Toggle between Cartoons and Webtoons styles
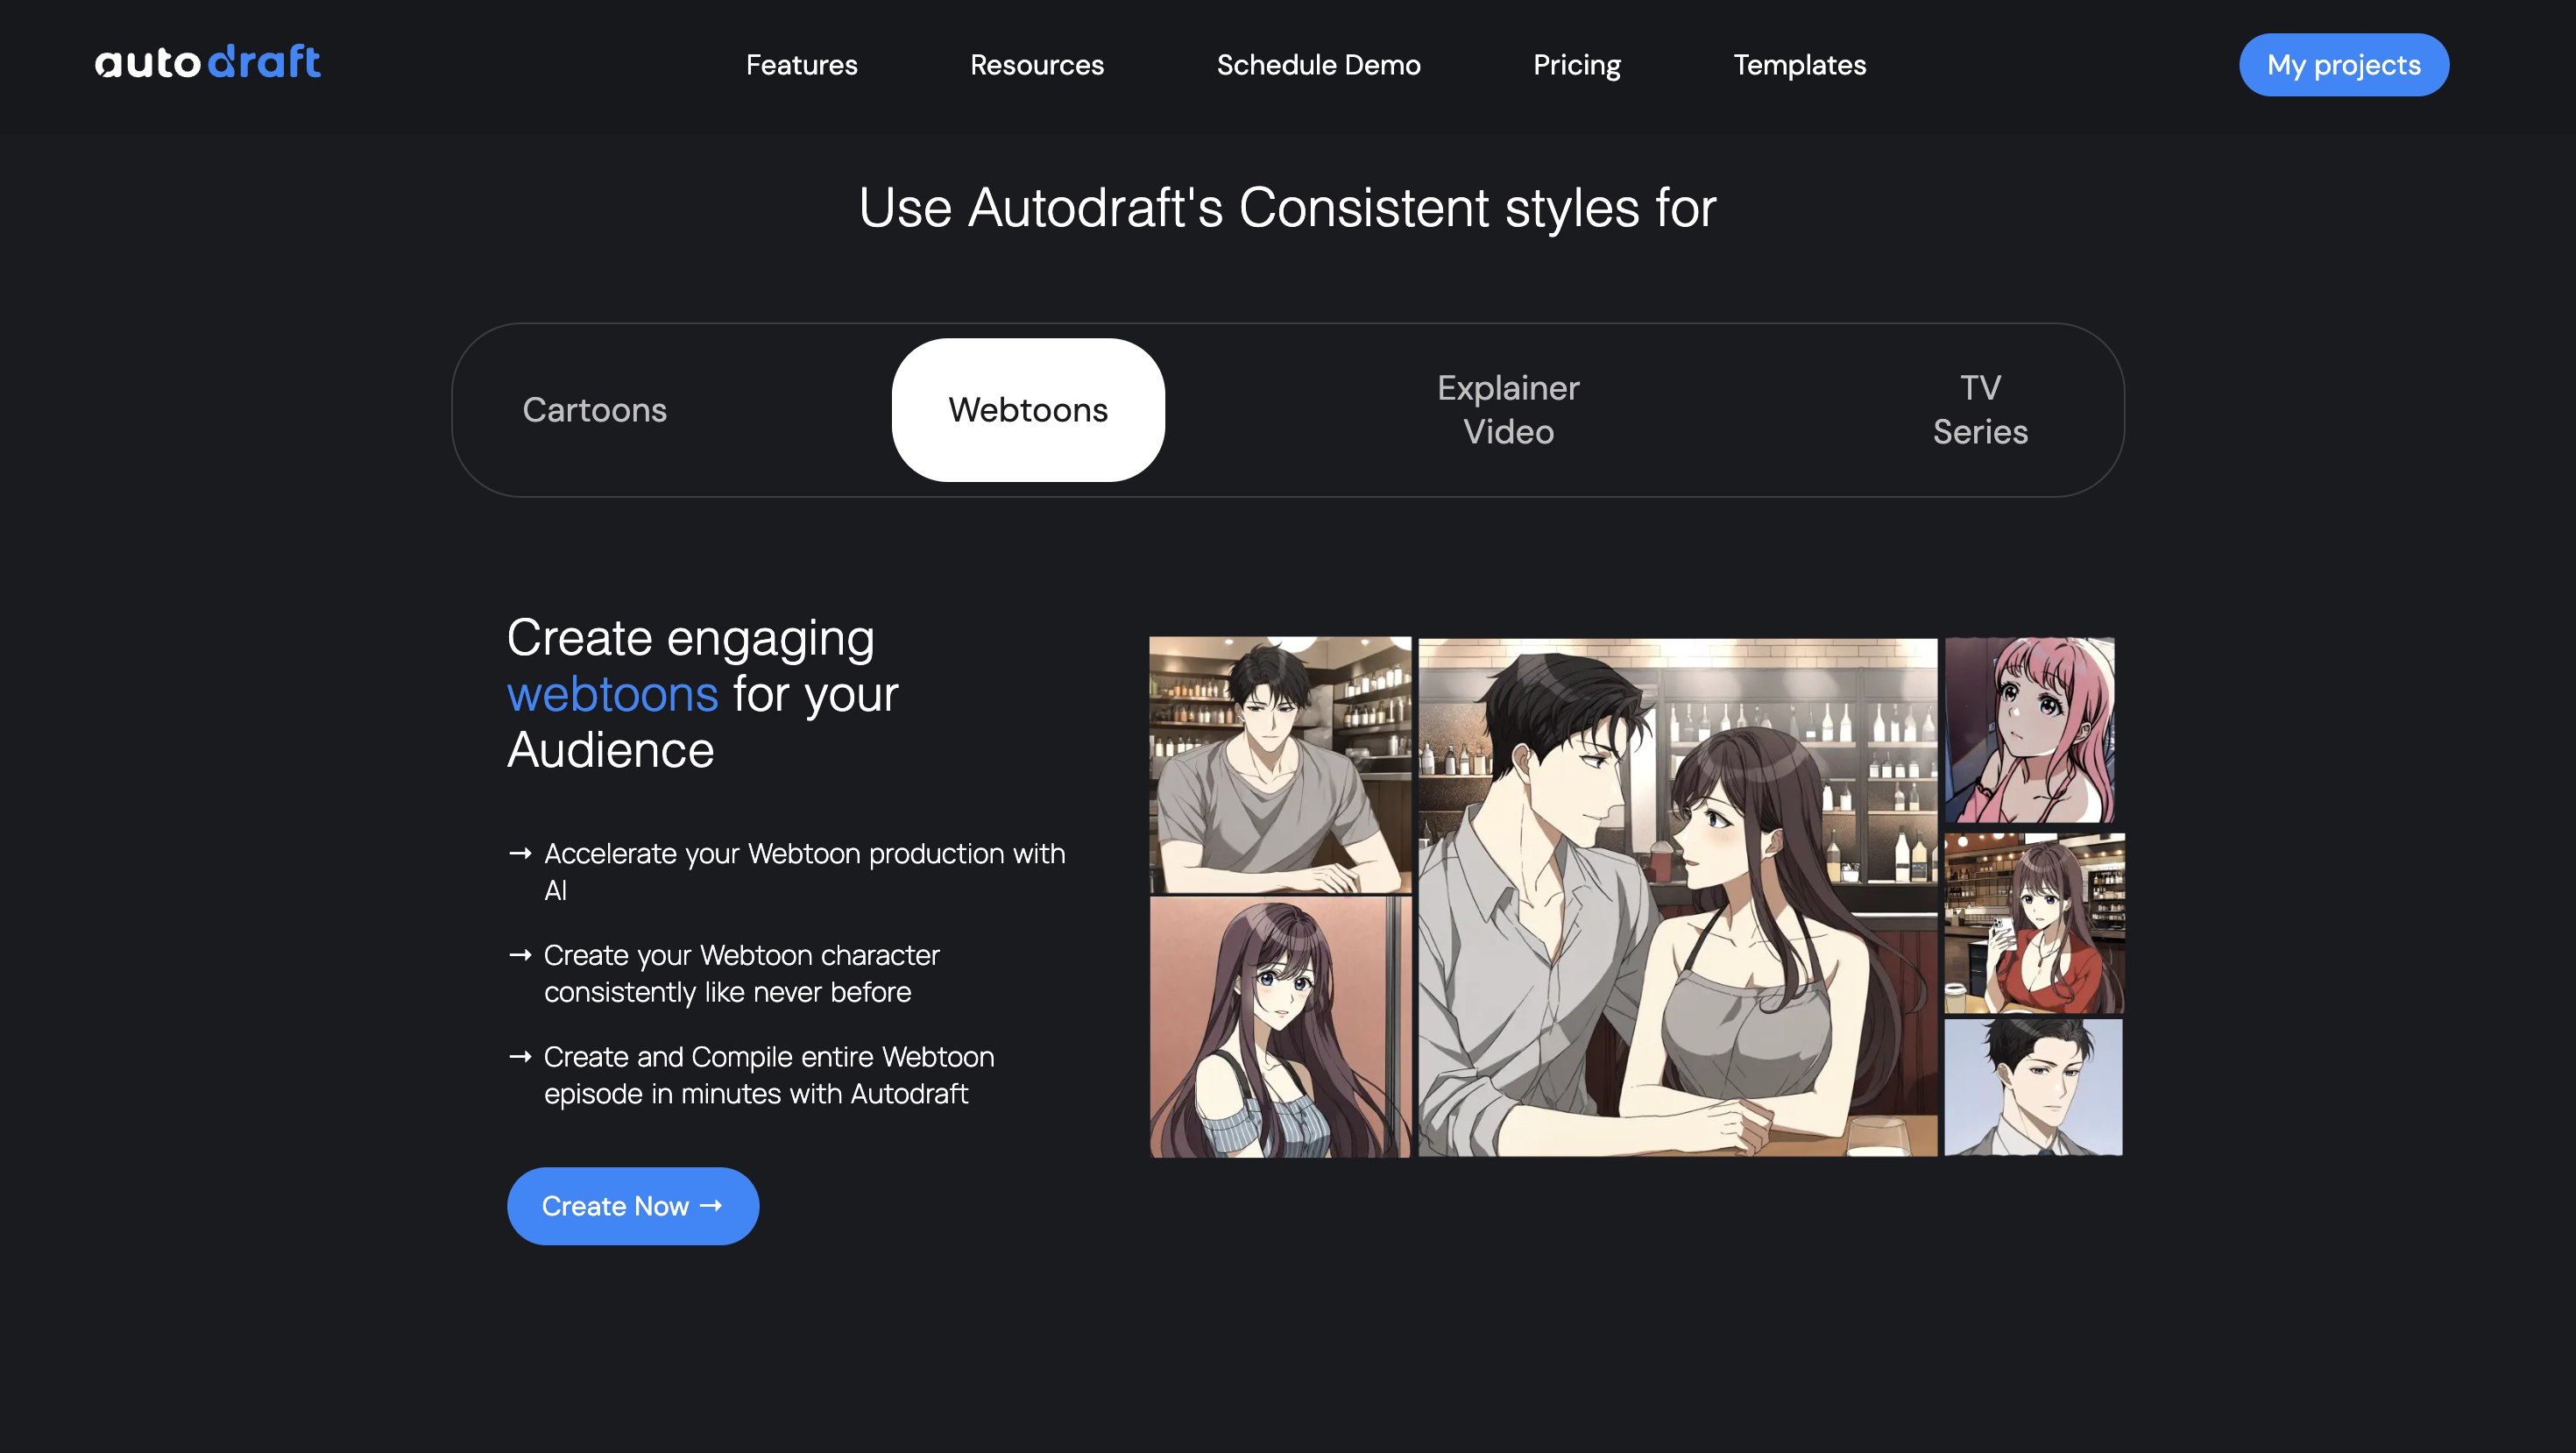The height and width of the screenshot is (1453, 2576). pos(594,409)
